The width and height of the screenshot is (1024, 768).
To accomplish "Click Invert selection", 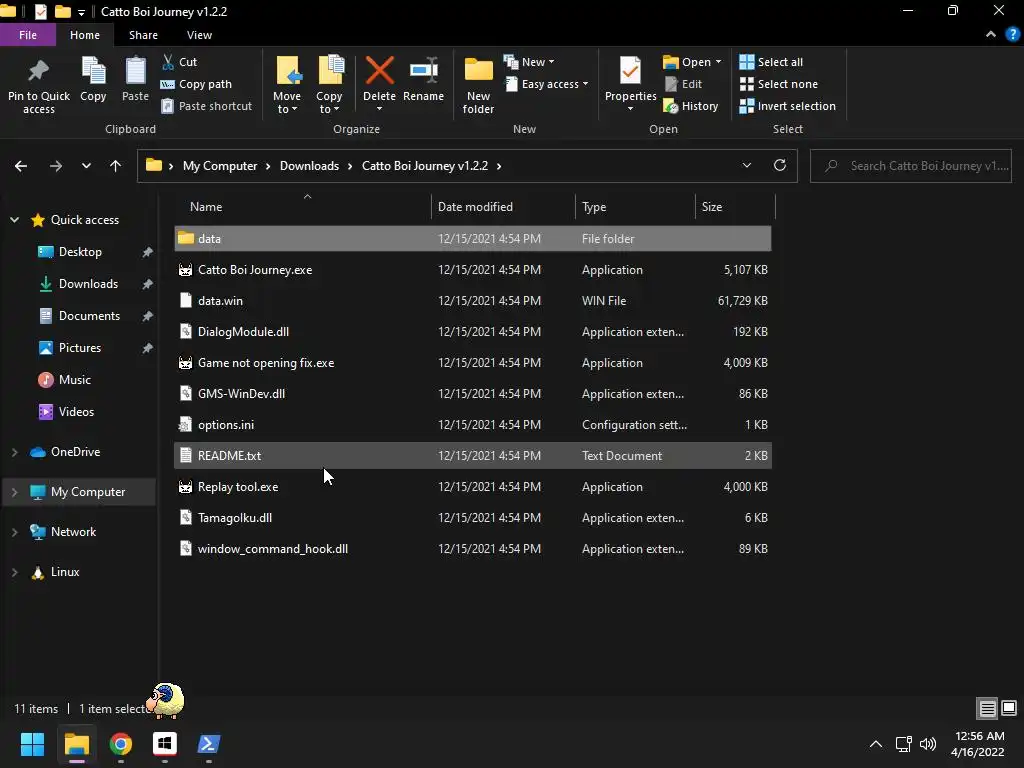I will (787, 106).
